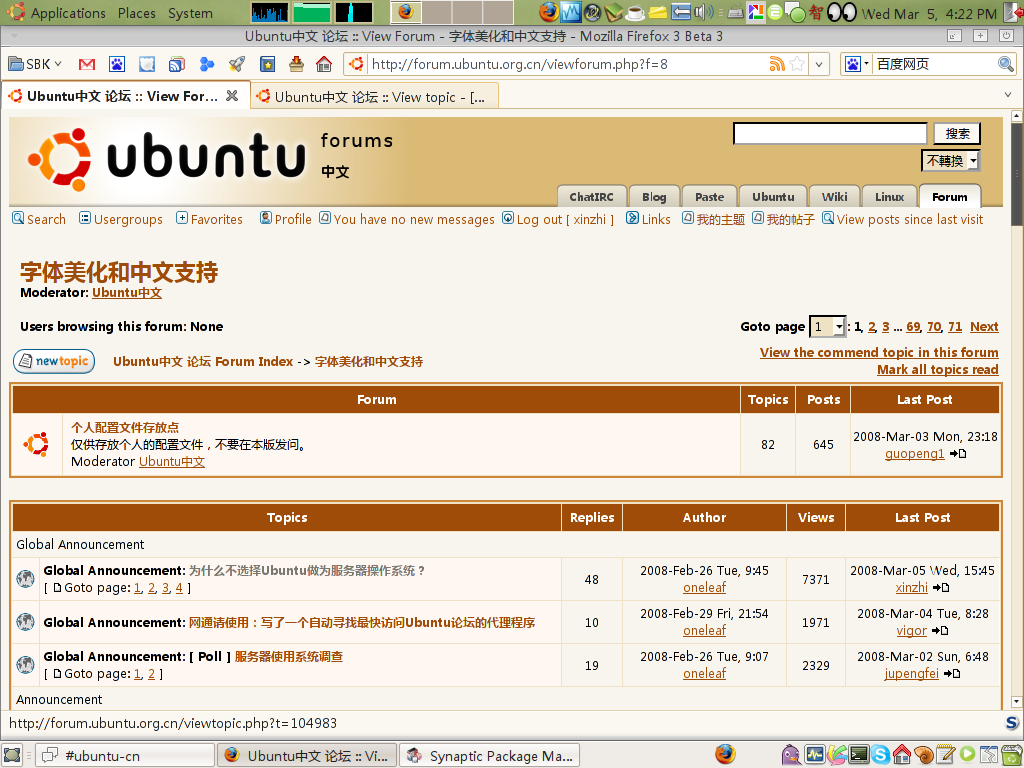Open the SBK bookmarks folder dropdown
This screenshot has width=1024, height=768.
click(x=35, y=64)
